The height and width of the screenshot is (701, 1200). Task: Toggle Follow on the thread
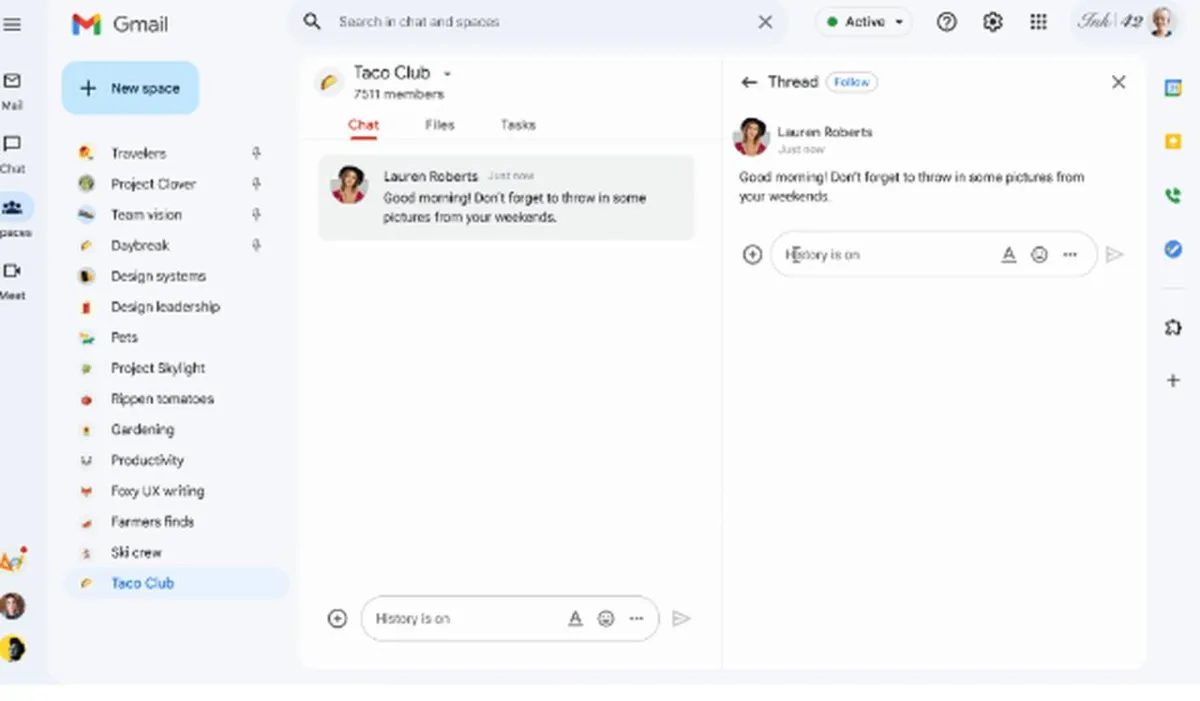pyautogui.click(x=851, y=82)
